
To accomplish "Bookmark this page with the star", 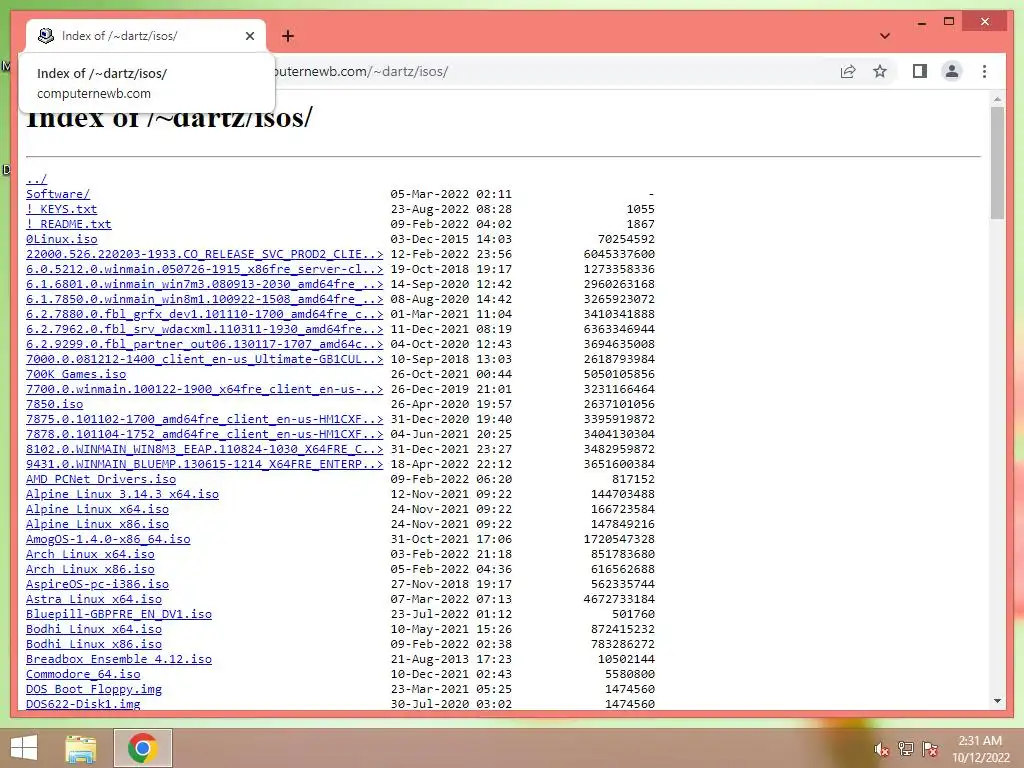I will tap(880, 71).
